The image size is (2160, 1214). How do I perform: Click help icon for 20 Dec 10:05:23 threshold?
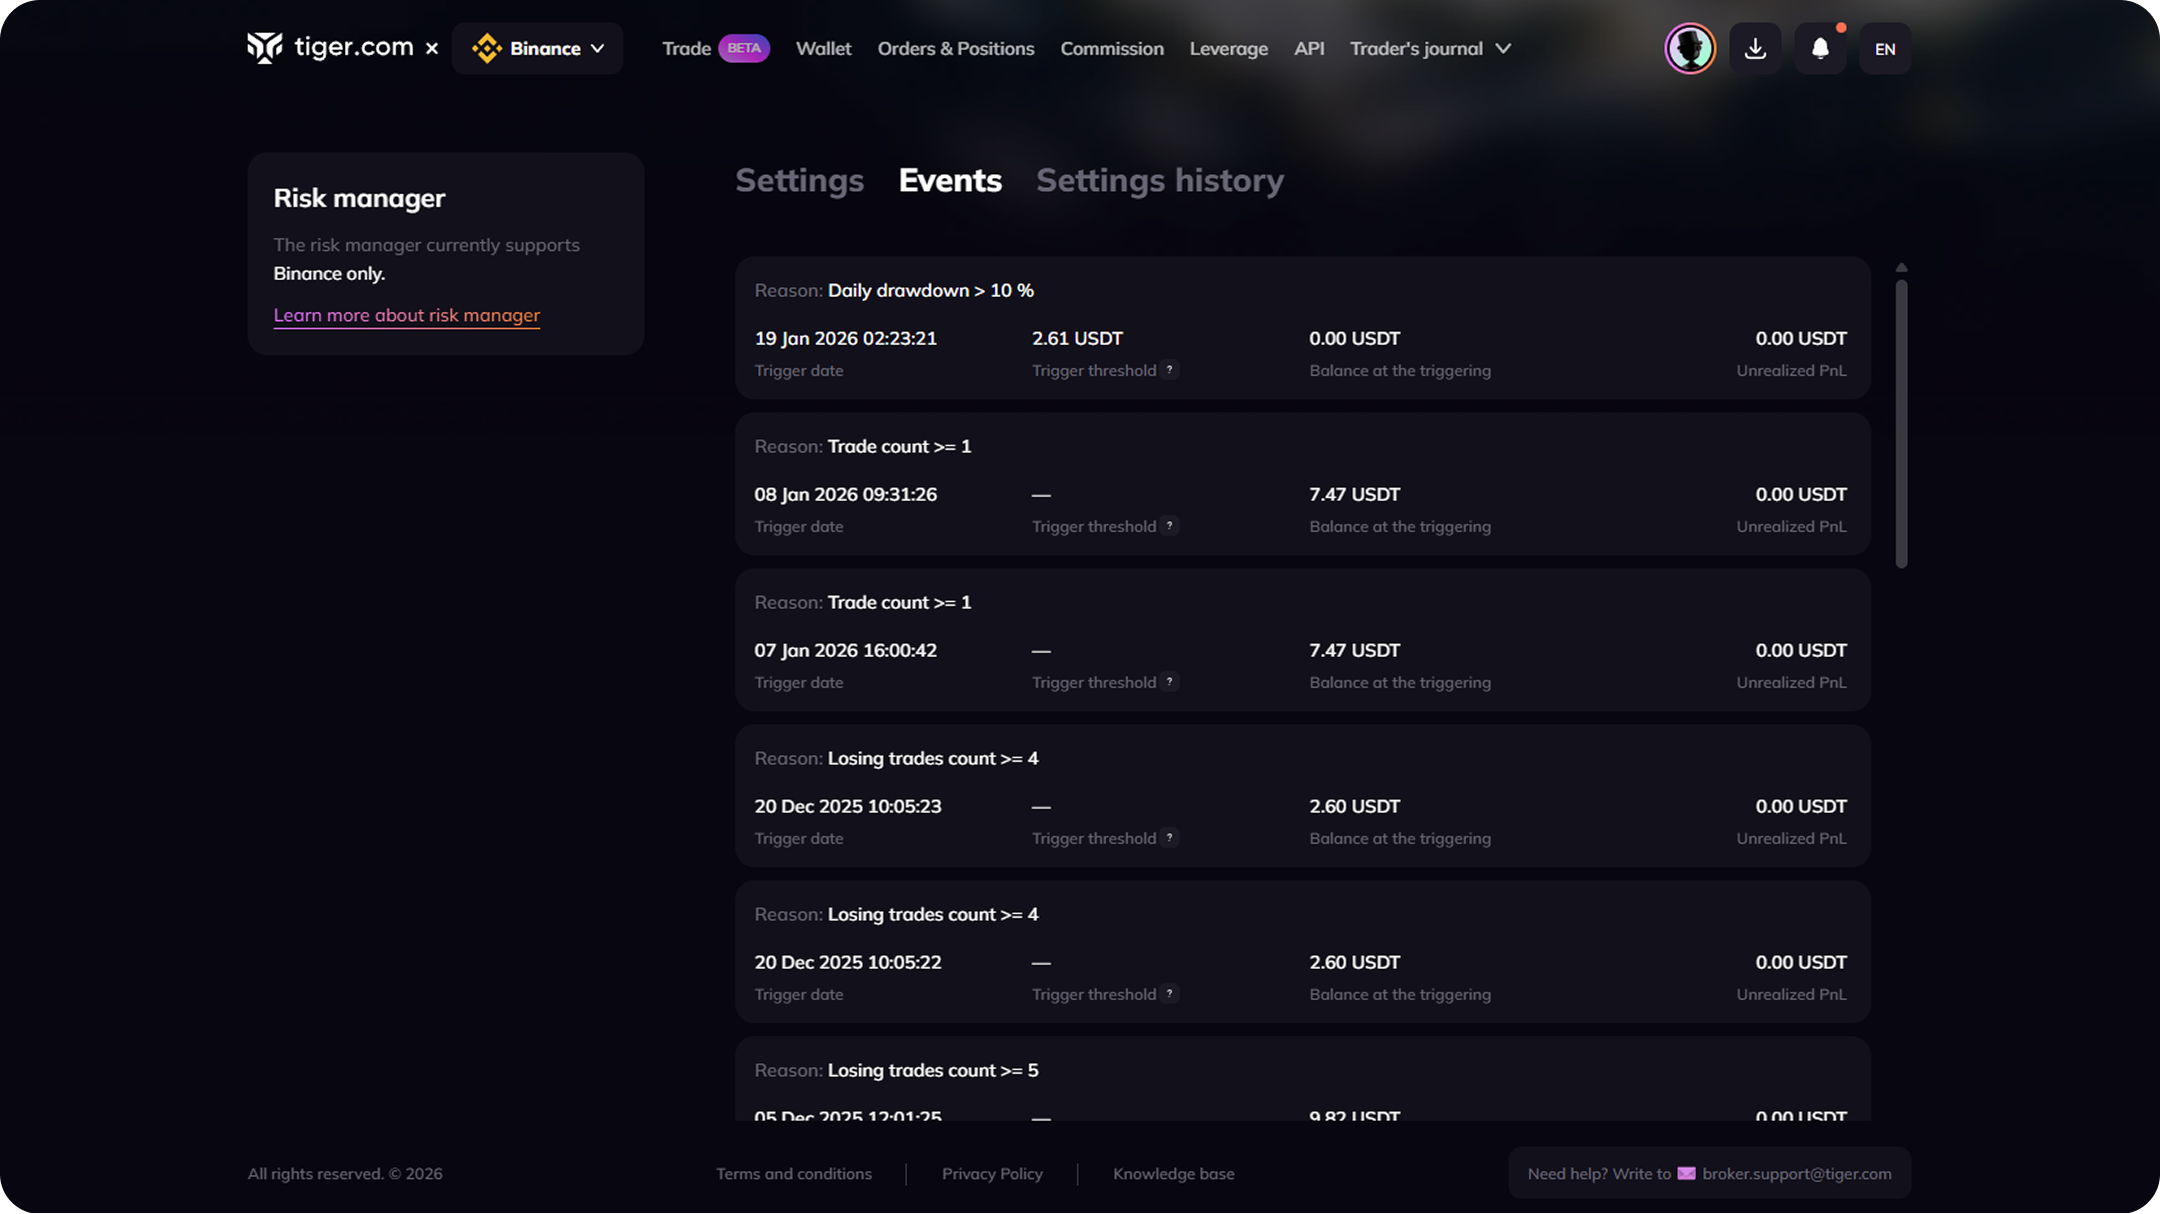tap(1169, 838)
